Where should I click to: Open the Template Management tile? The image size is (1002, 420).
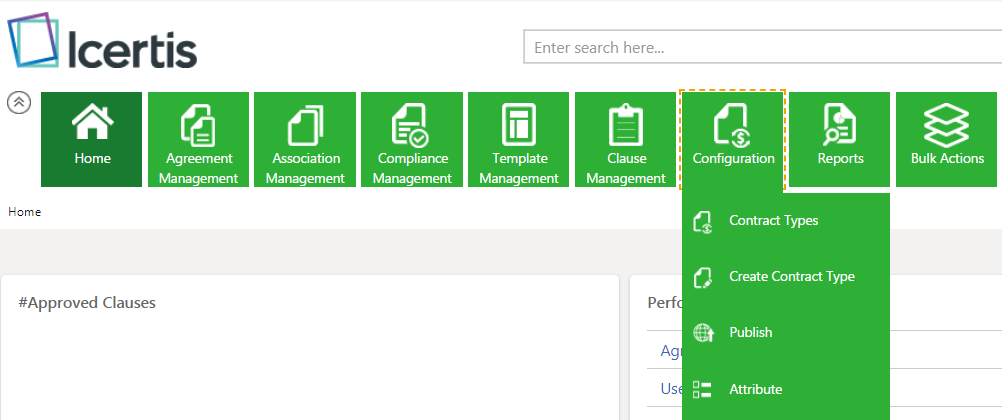(519, 140)
